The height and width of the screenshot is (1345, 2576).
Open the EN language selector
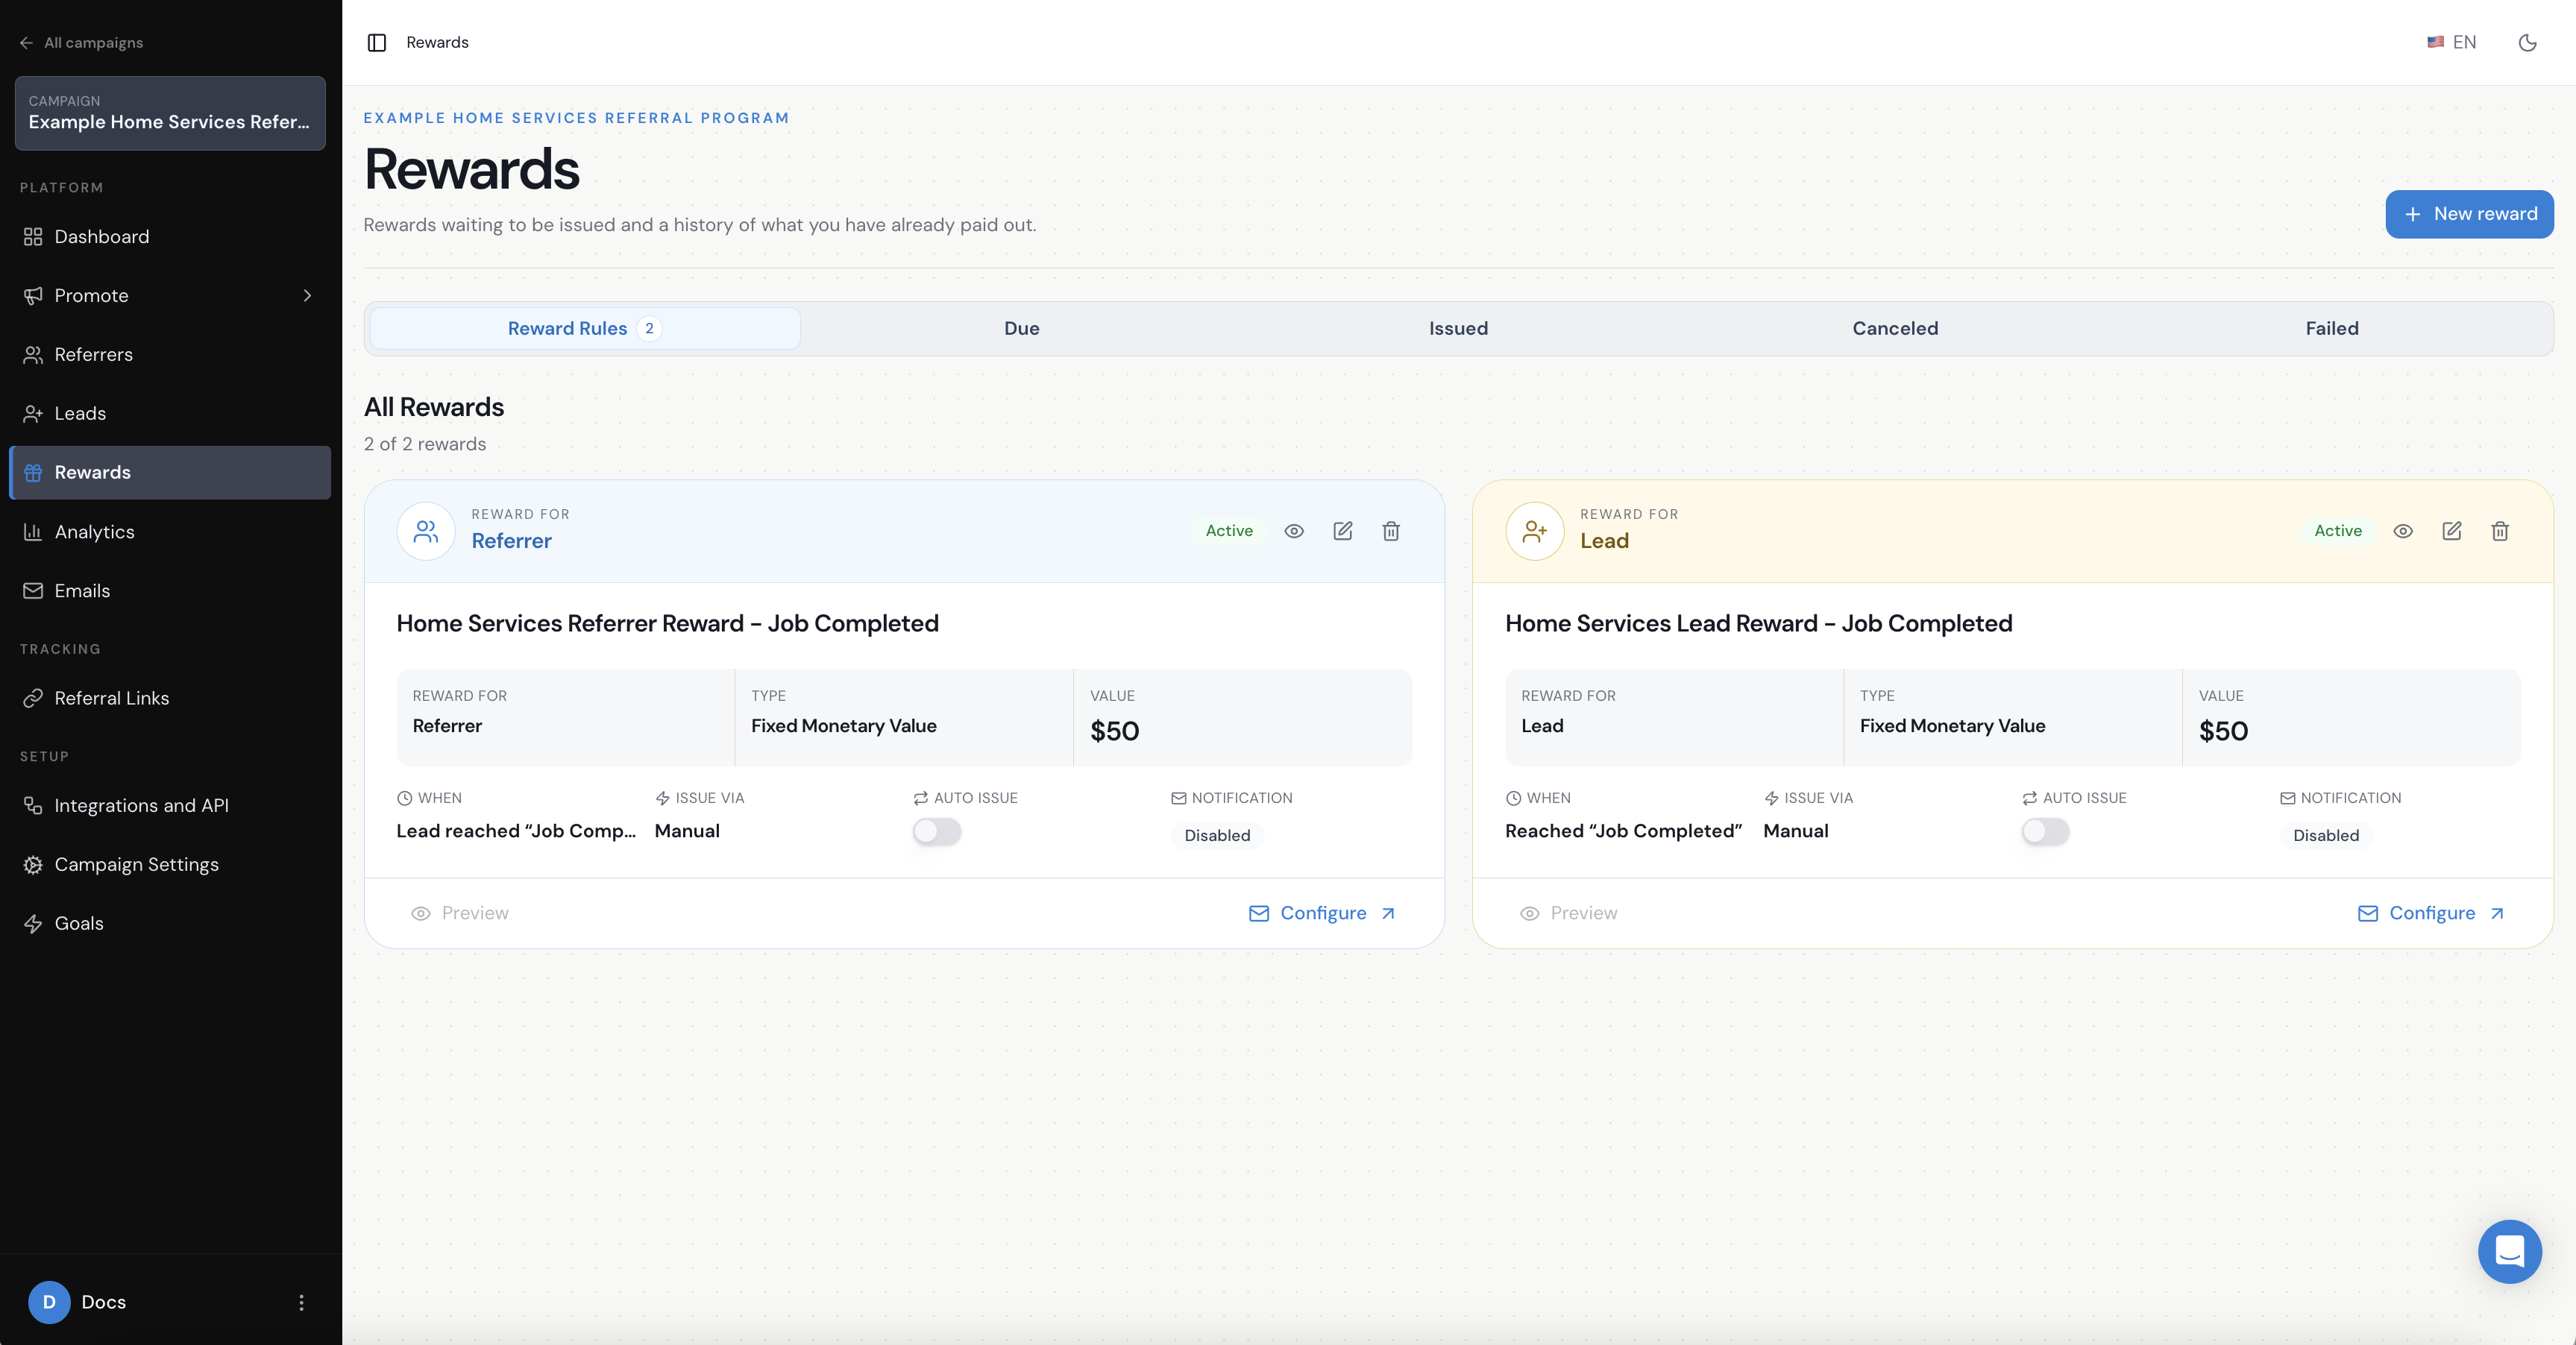click(x=2451, y=42)
